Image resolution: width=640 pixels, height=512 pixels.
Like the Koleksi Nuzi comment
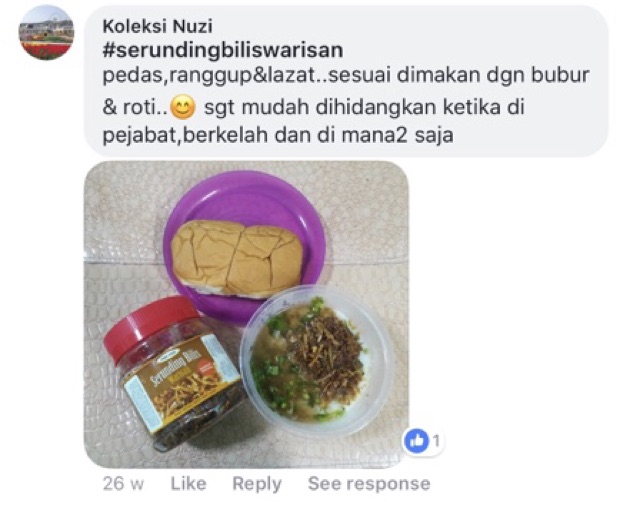pos(188,483)
